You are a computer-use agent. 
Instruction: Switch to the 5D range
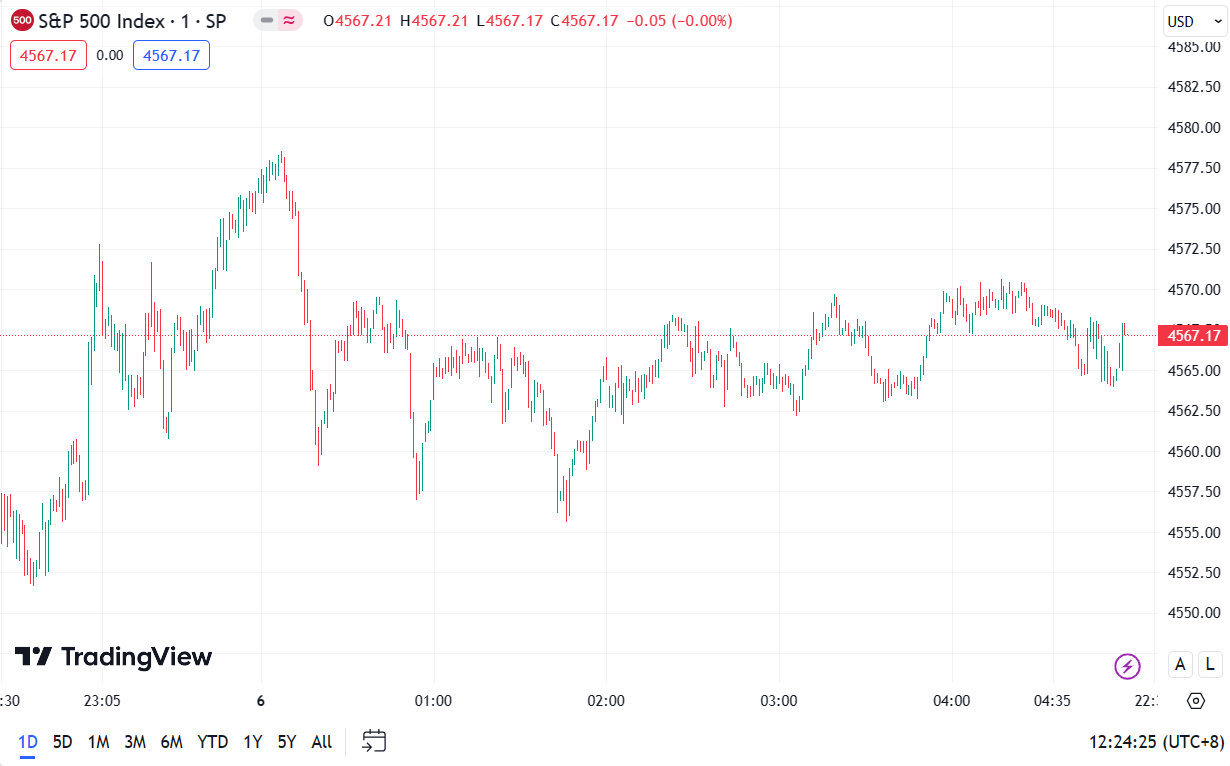(62, 741)
